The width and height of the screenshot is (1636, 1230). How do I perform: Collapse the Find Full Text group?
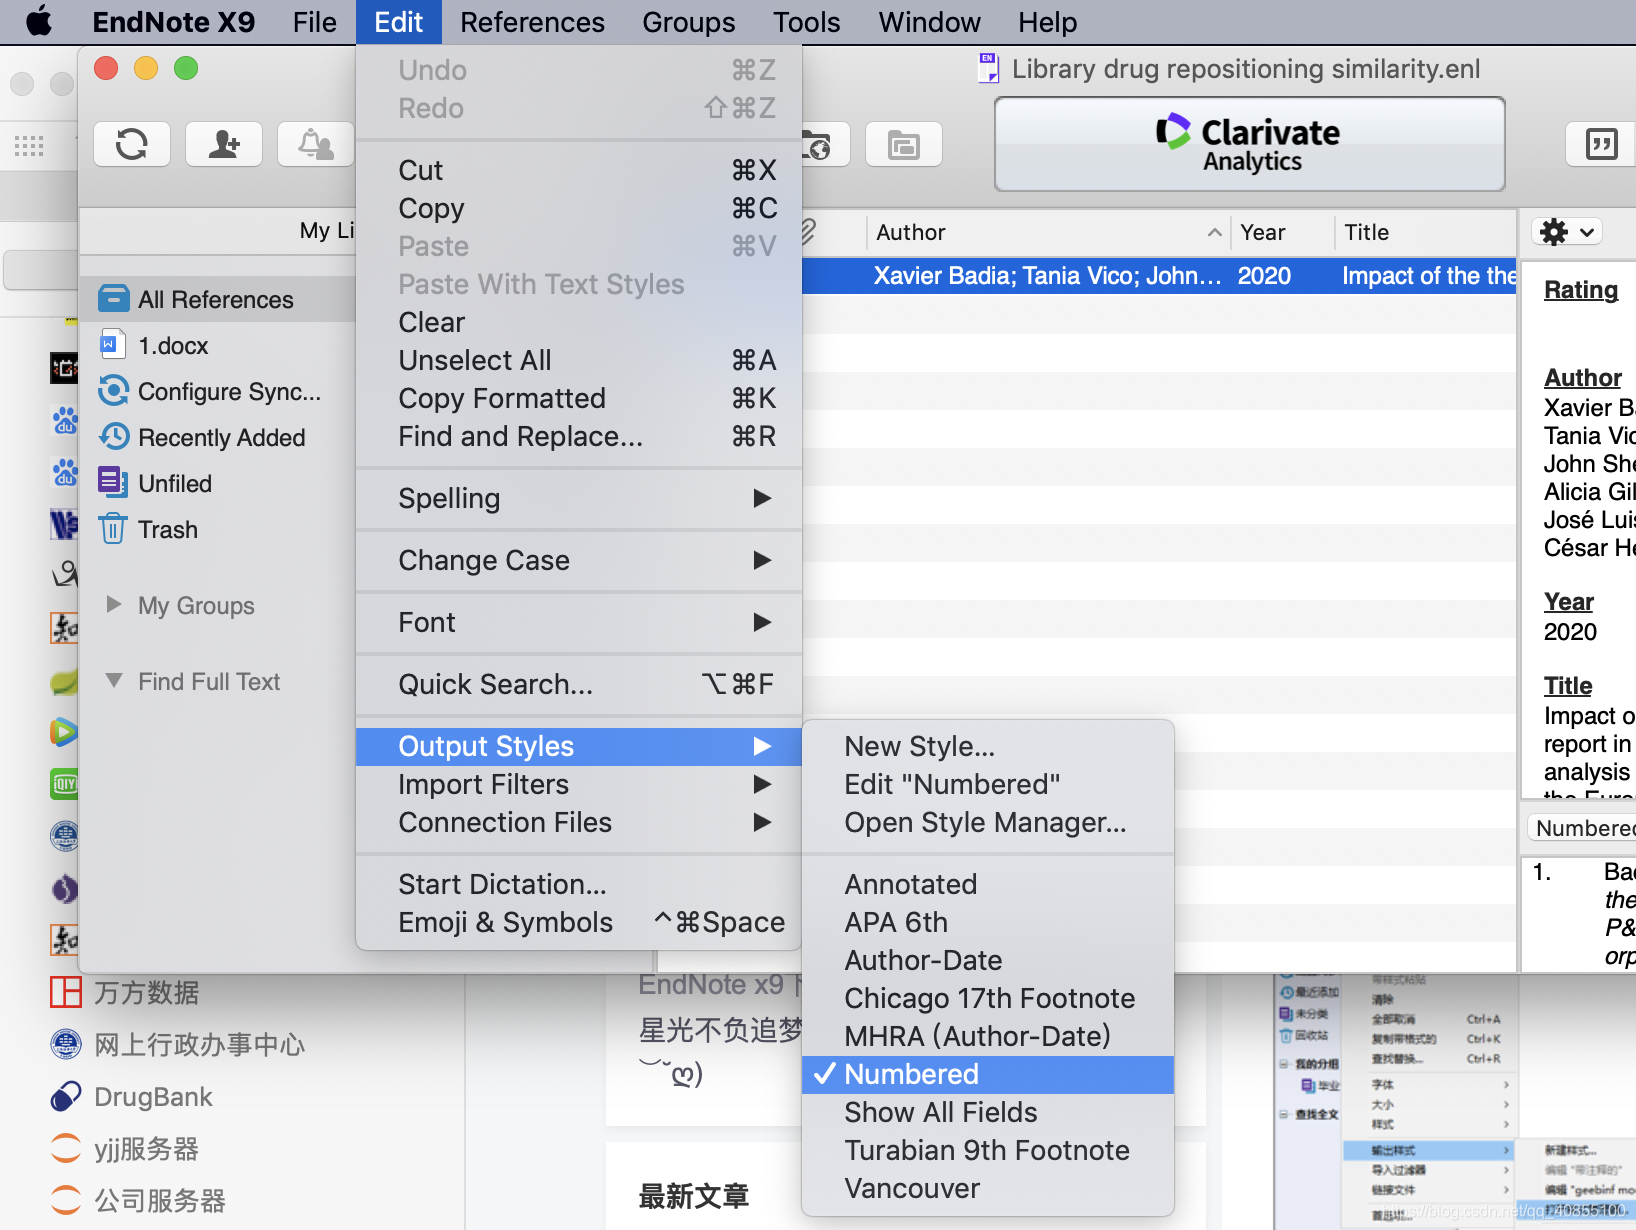tap(113, 681)
